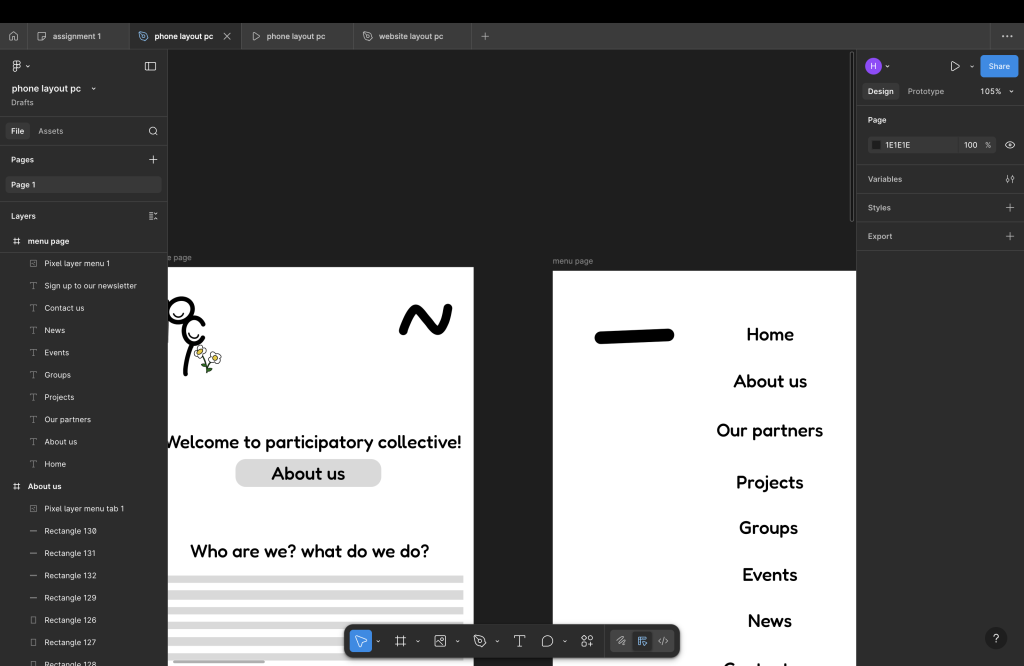Open the Variables settings icon
This screenshot has height=666, width=1024.
[1009, 179]
